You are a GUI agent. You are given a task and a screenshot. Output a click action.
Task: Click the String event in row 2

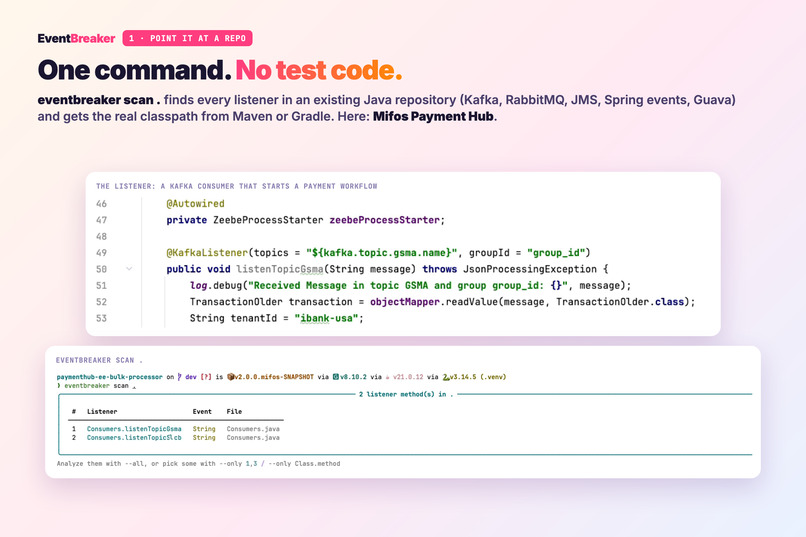(x=204, y=438)
